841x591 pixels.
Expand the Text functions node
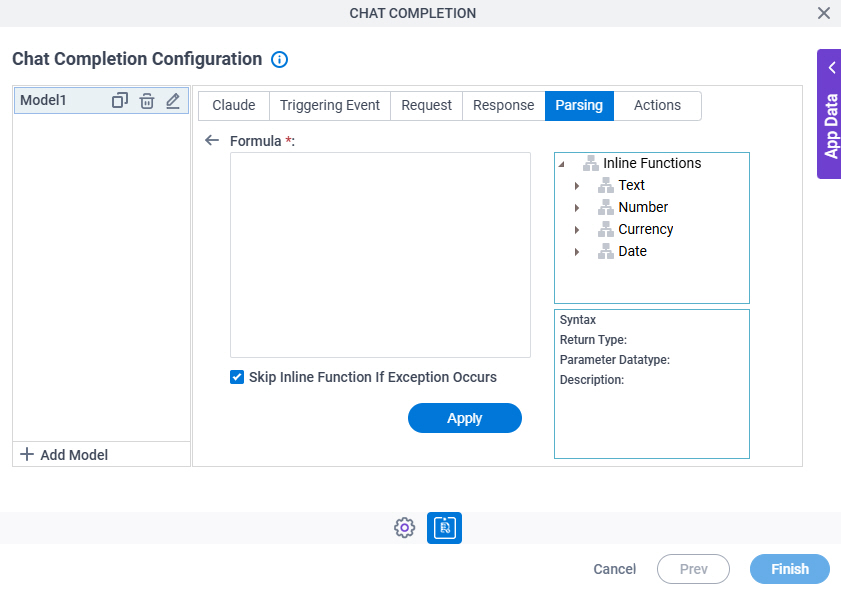[577, 186]
